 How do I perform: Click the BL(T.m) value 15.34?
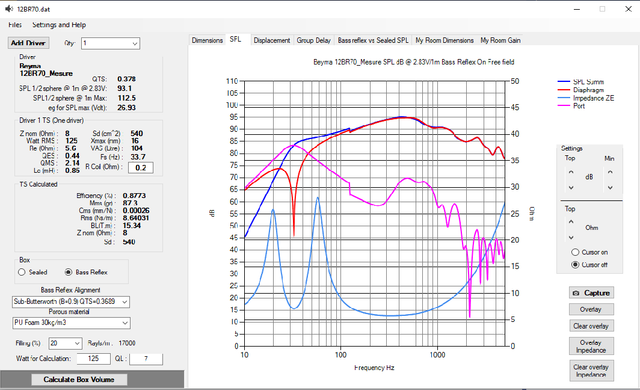[132, 225]
